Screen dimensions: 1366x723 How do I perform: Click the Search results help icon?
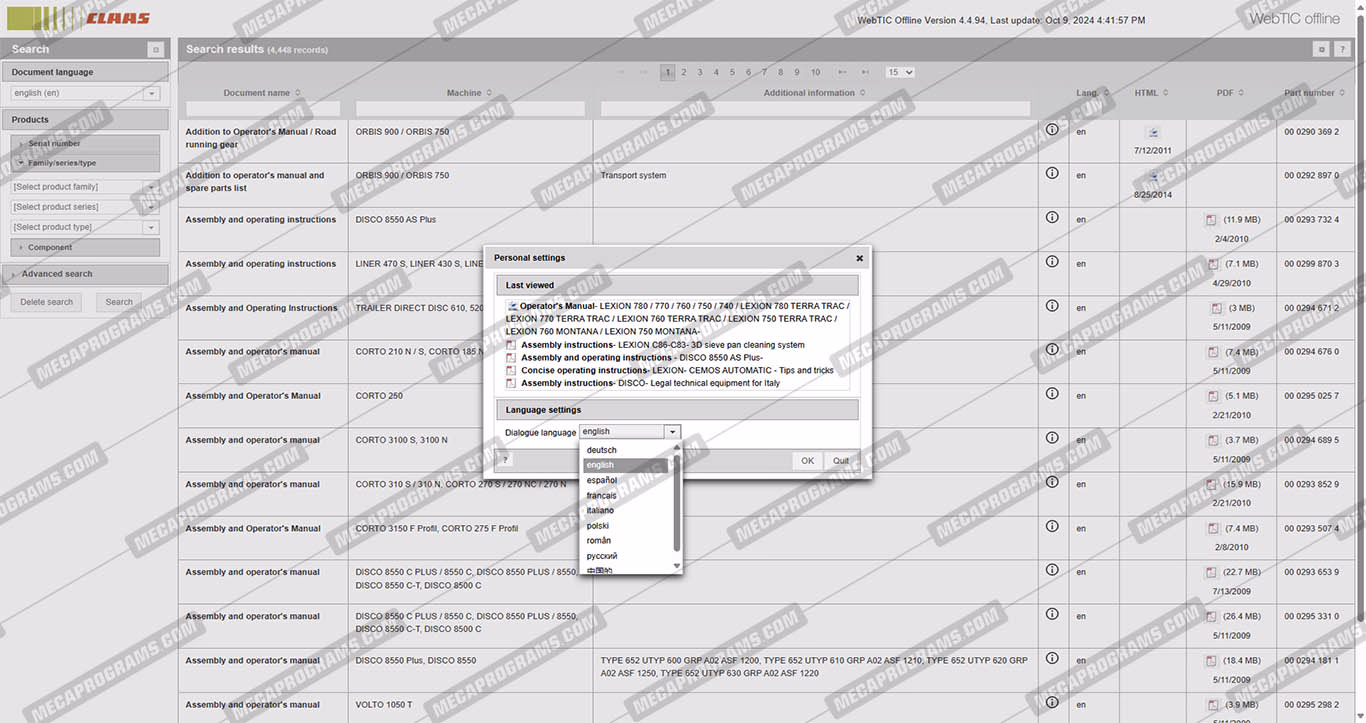point(1342,49)
